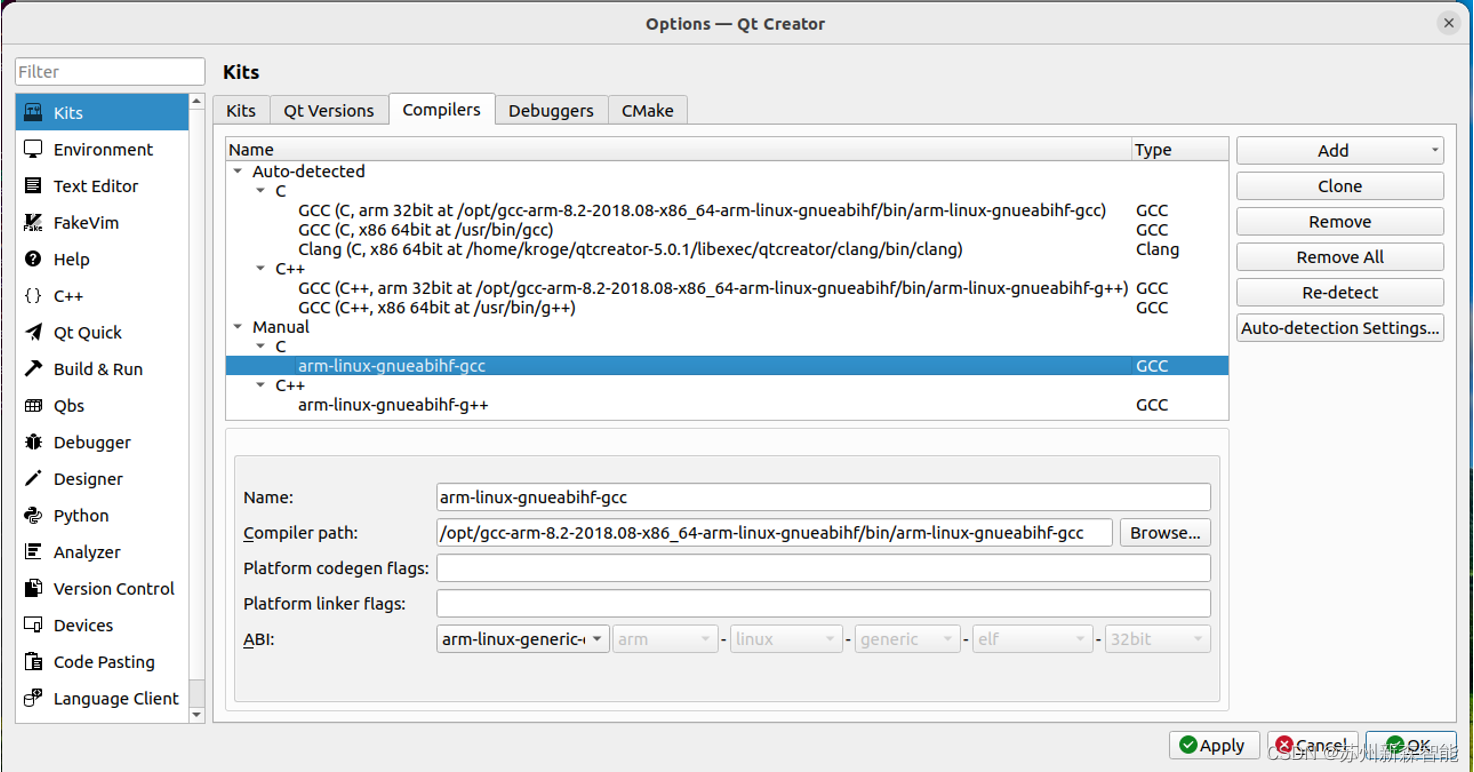Switch to the Debuggers tab

pyautogui.click(x=550, y=110)
